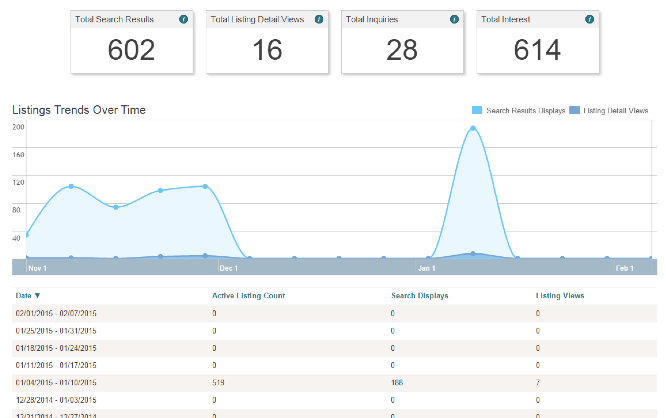The height and width of the screenshot is (418, 666).
Task: Click row date 01/11/2015 - 01/17/2015
Action: click(x=56, y=365)
